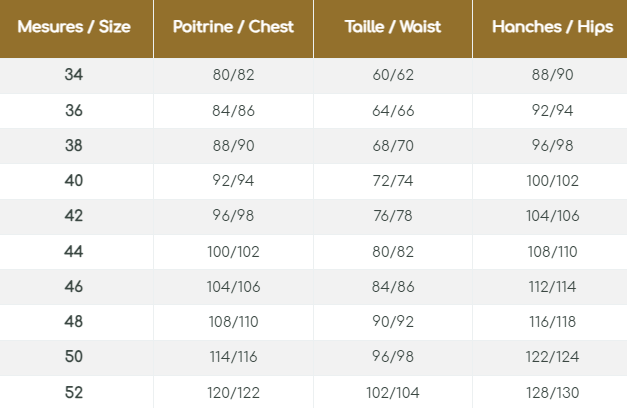627x408 pixels.
Task: Click the Taille / Waist column header
Action: pos(393,26)
